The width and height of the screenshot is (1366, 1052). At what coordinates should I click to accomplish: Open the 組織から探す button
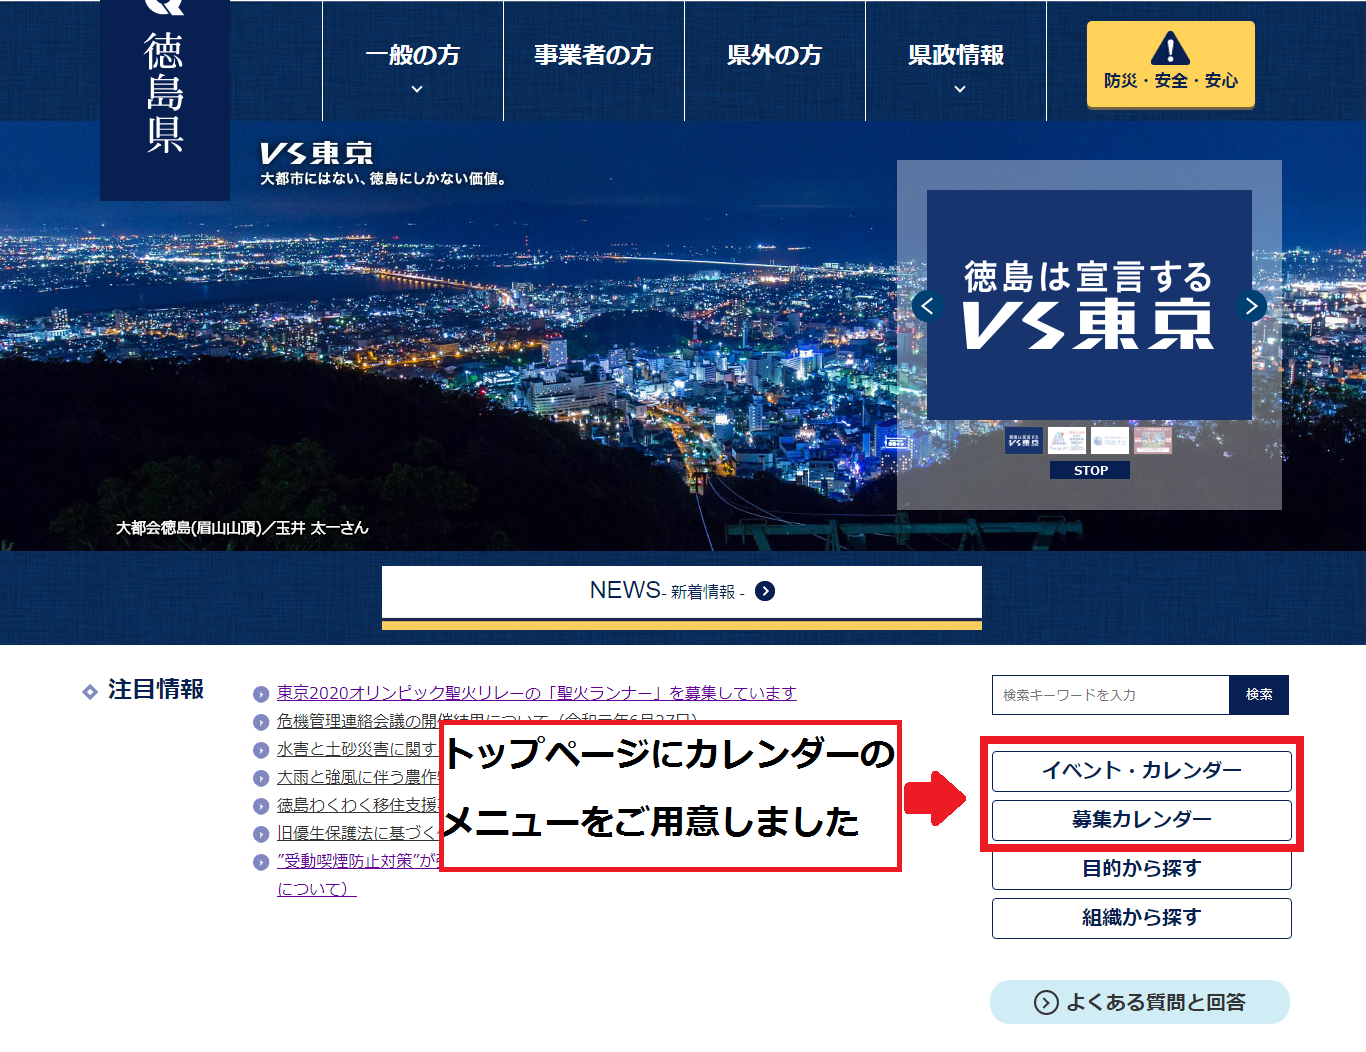[x=1142, y=918]
